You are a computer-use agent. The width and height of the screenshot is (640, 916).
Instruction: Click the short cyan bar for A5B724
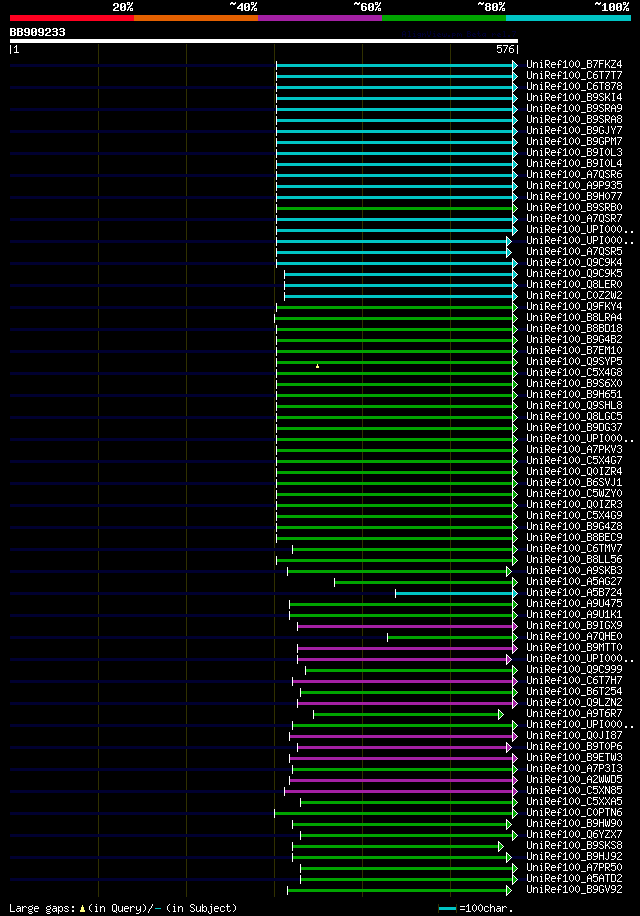(455, 594)
